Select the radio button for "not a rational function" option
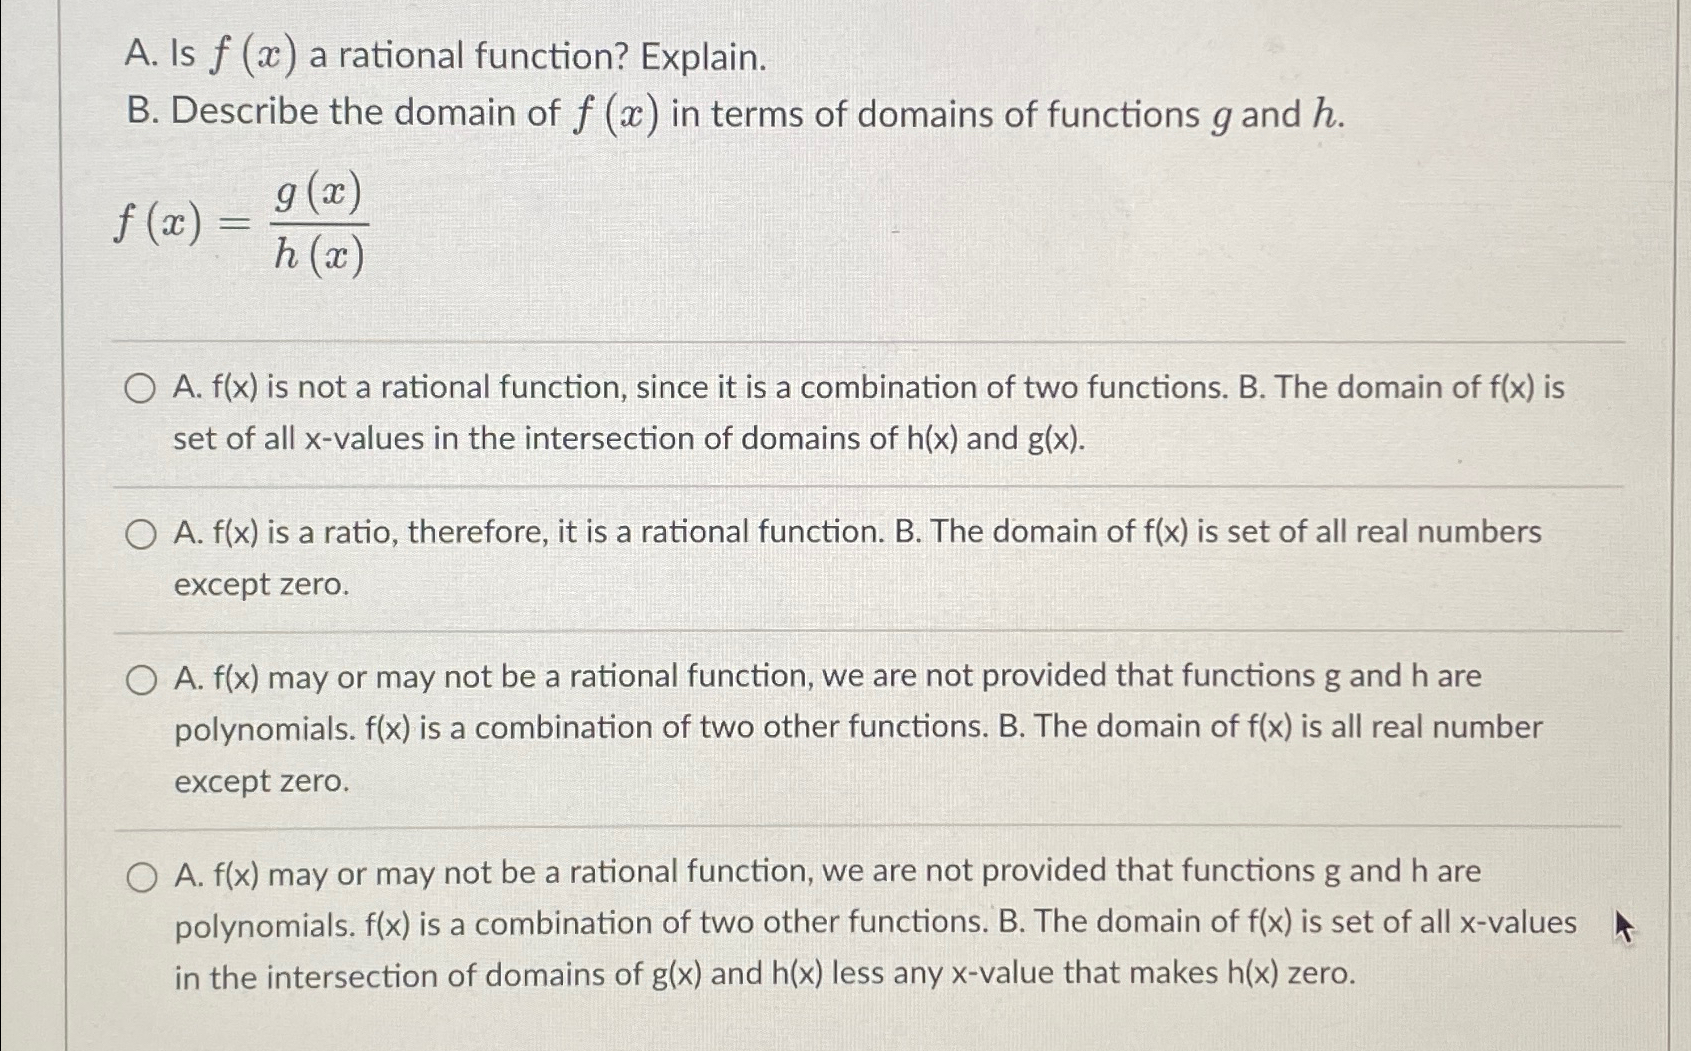The image size is (1691, 1051). 141,389
